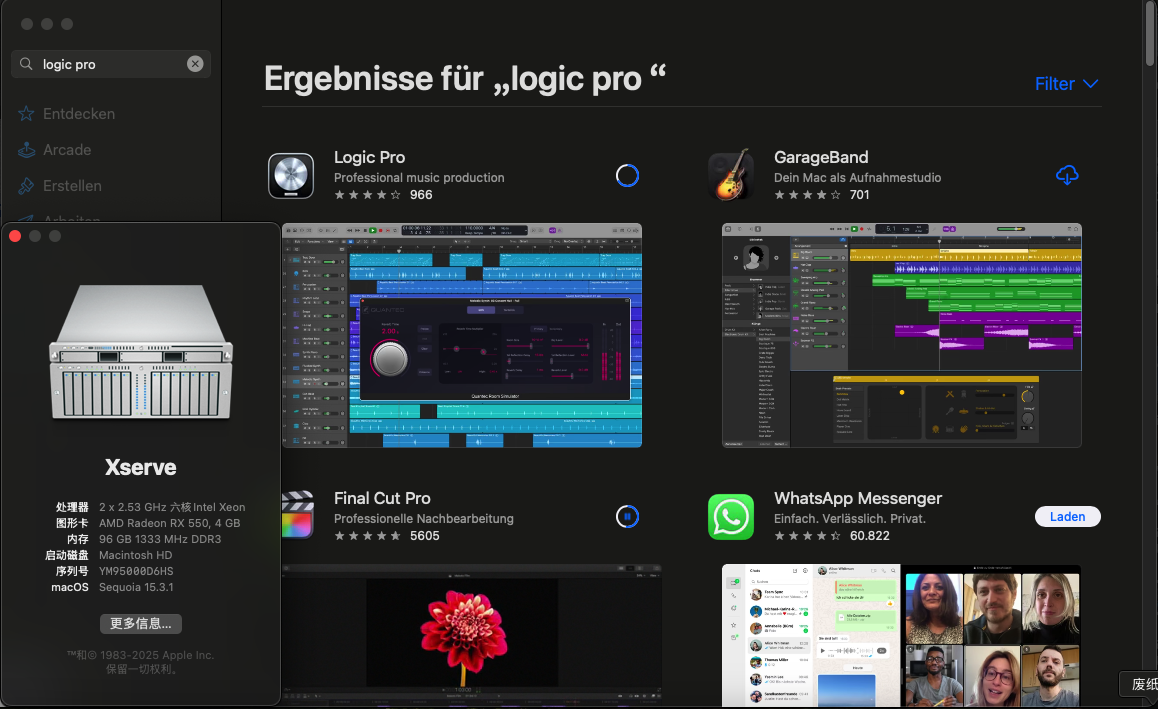Click the Entdecken star icon

[26, 114]
